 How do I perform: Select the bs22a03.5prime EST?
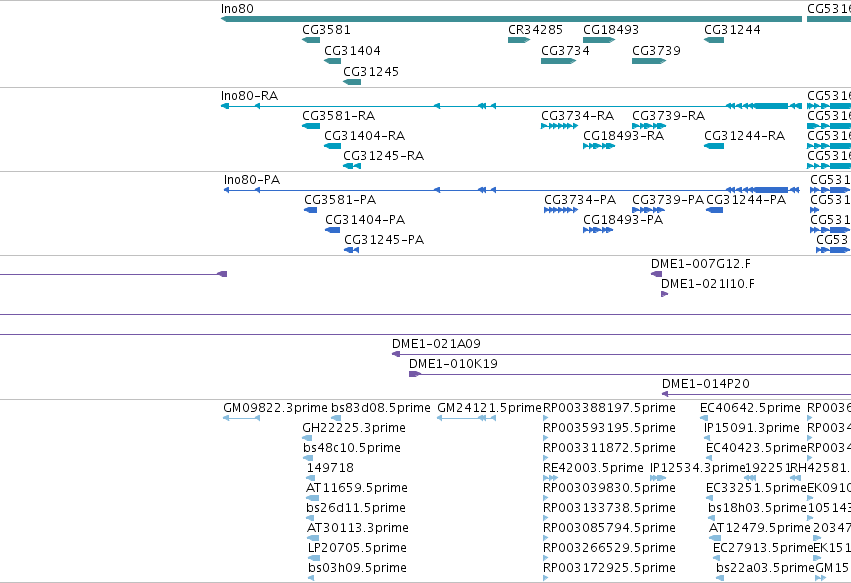click(x=720, y=579)
